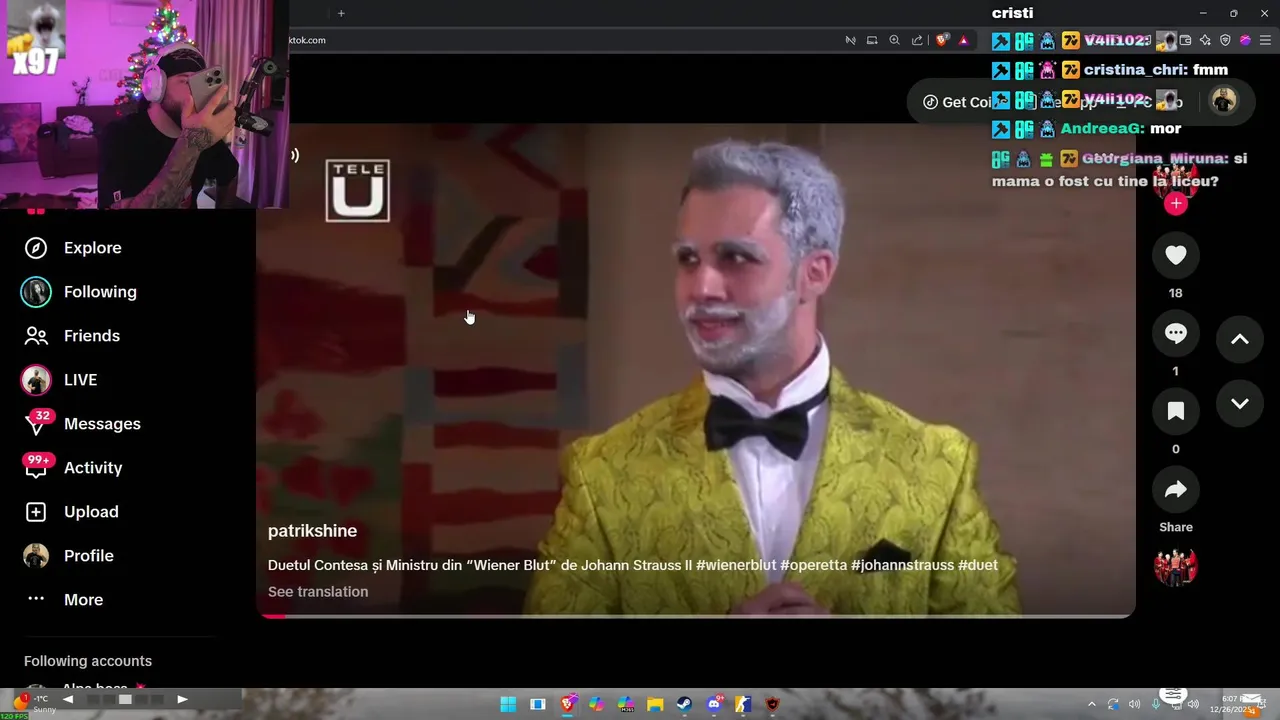The width and height of the screenshot is (1280, 720).
Task: Open the spinning sound disc thumbnail
Action: click(1176, 567)
